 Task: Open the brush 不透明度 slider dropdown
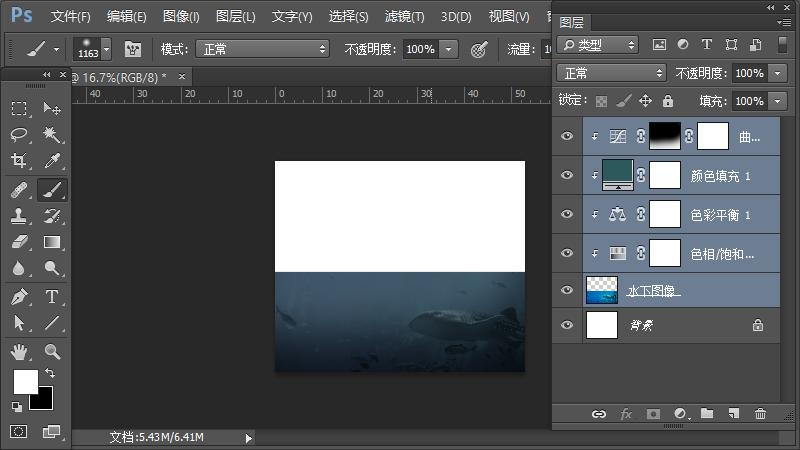click(448, 49)
